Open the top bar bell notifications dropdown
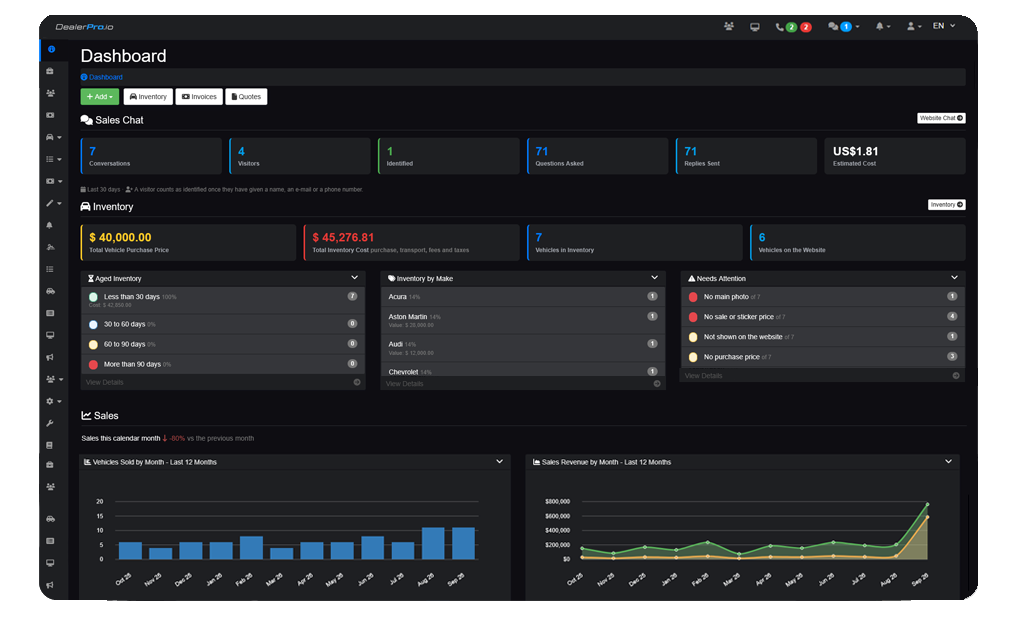Screen dimensions: 1016x635 tap(883, 27)
